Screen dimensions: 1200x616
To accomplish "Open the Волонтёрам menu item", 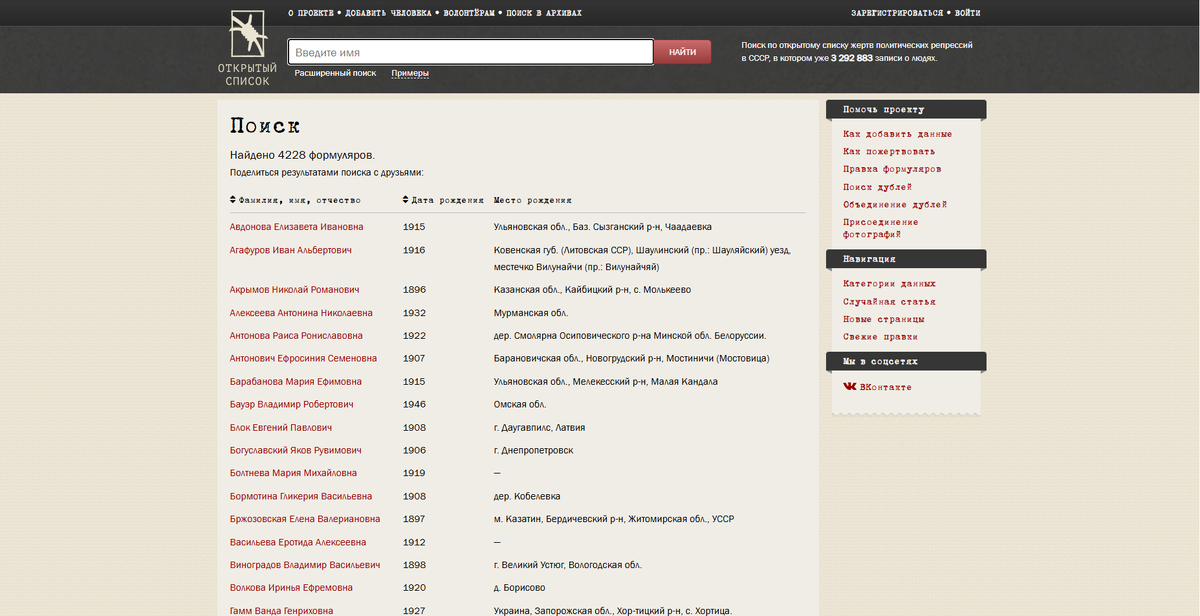I will pos(469,13).
